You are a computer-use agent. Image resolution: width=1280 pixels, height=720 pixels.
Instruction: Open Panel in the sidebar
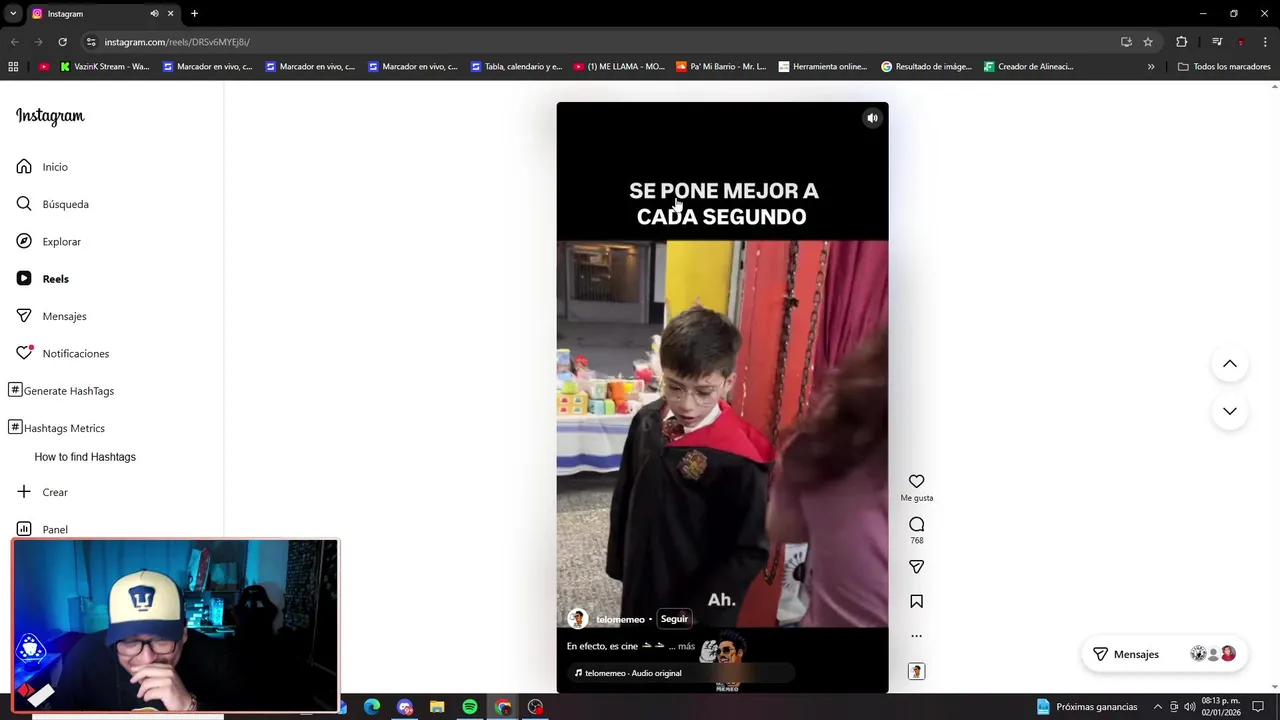click(55, 529)
